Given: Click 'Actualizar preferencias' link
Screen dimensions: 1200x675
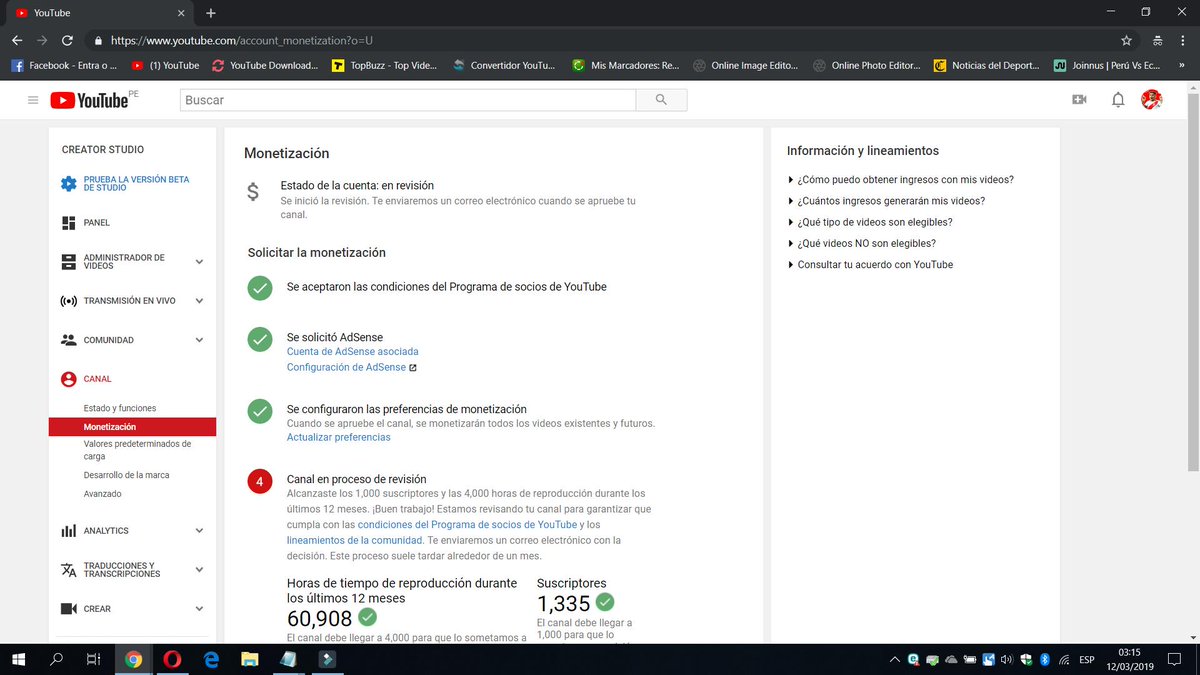Looking at the screenshot, I should point(338,437).
